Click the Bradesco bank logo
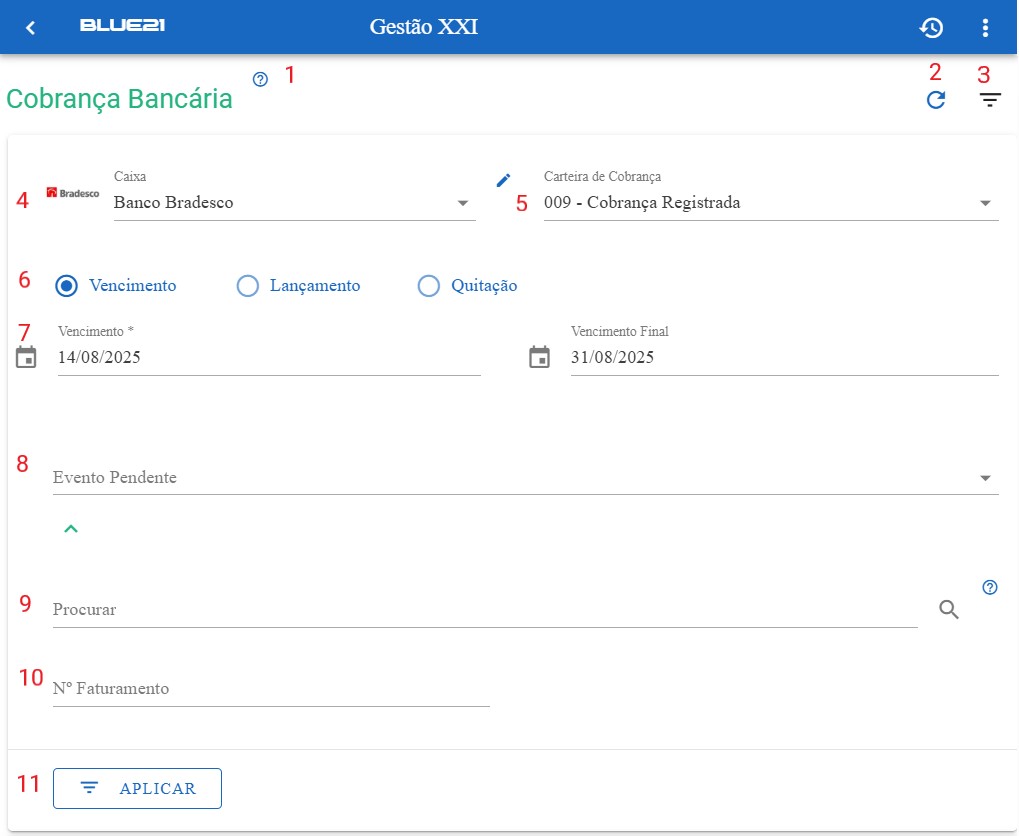The height and width of the screenshot is (836, 1019). (x=73, y=192)
